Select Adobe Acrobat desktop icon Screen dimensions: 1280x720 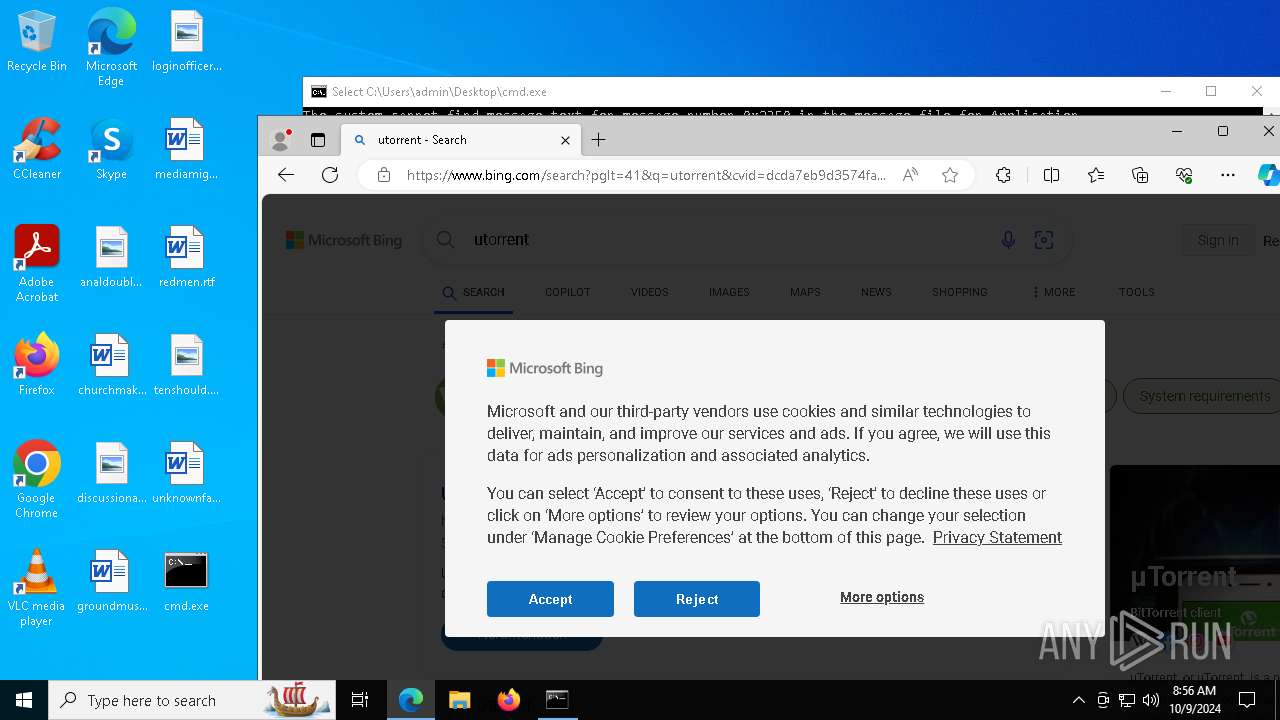point(37,264)
